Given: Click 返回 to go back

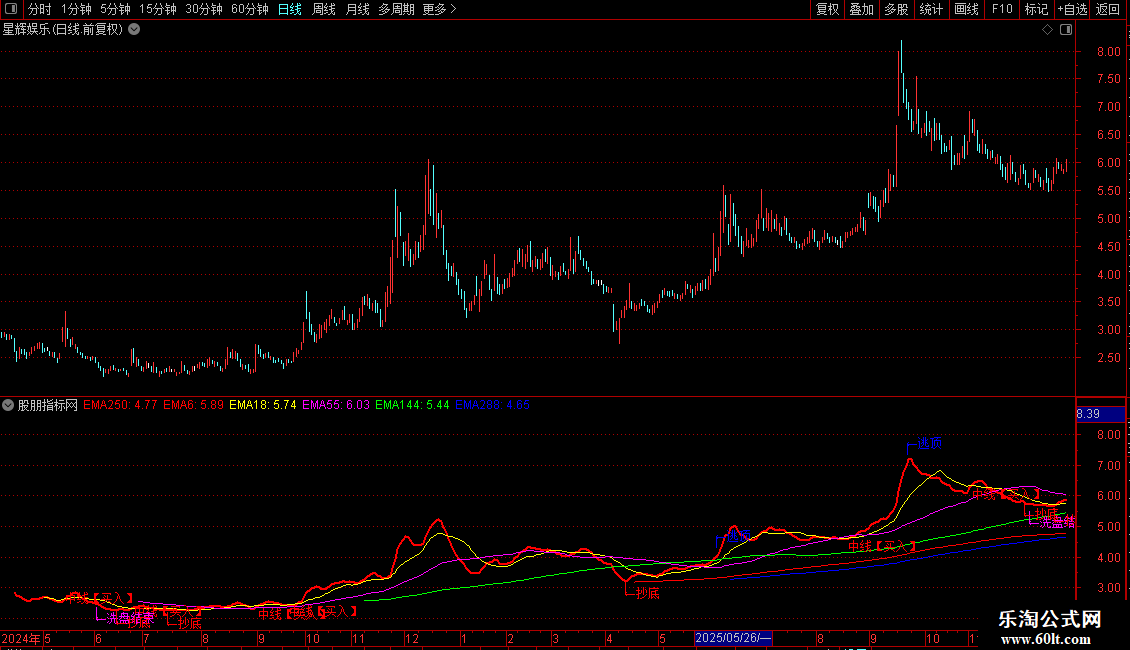Looking at the screenshot, I should (x=1108, y=9).
